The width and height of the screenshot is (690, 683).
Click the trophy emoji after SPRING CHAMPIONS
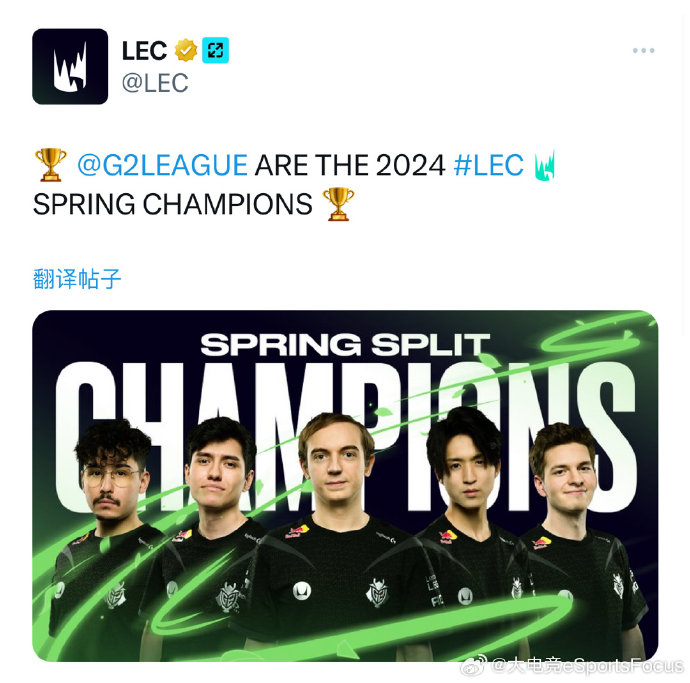[x=338, y=204]
